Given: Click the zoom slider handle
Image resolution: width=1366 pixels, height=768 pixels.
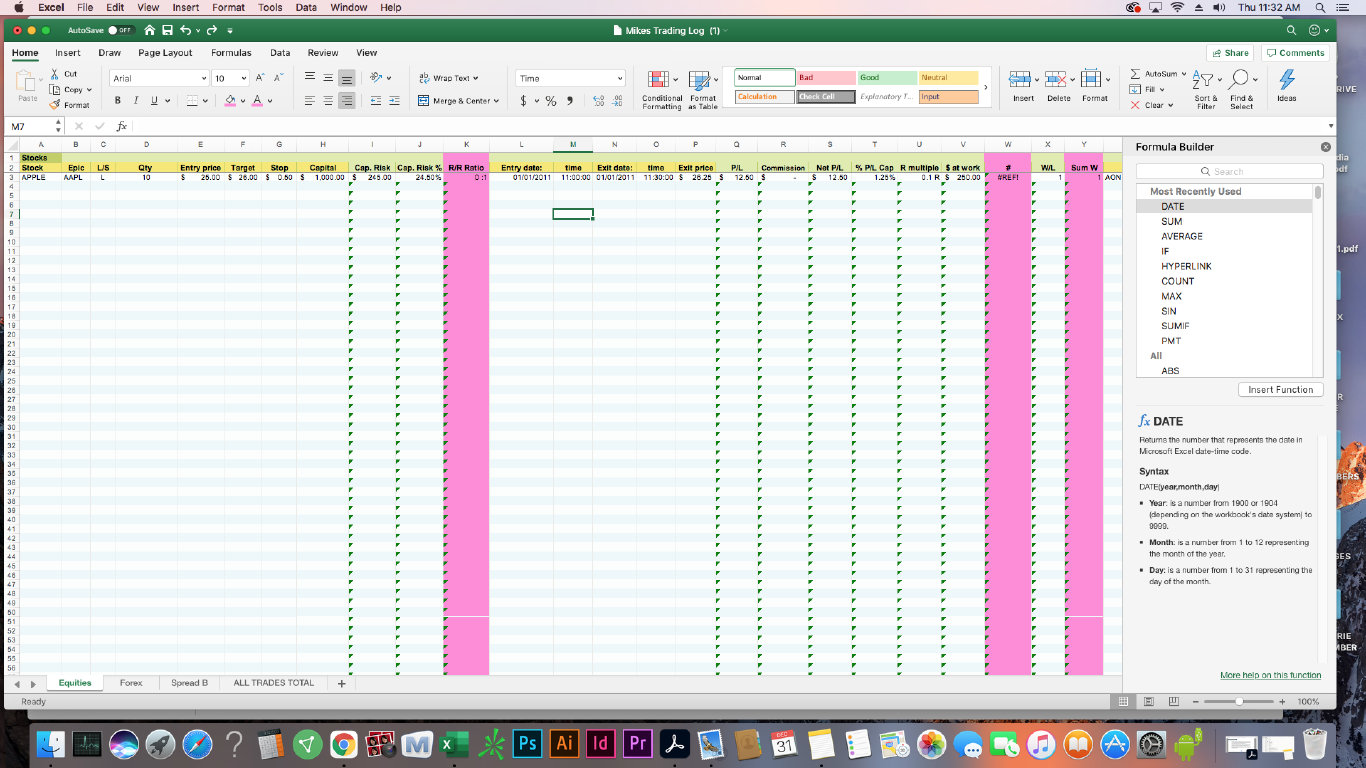Looking at the screenshot, I should (1240, 701).
